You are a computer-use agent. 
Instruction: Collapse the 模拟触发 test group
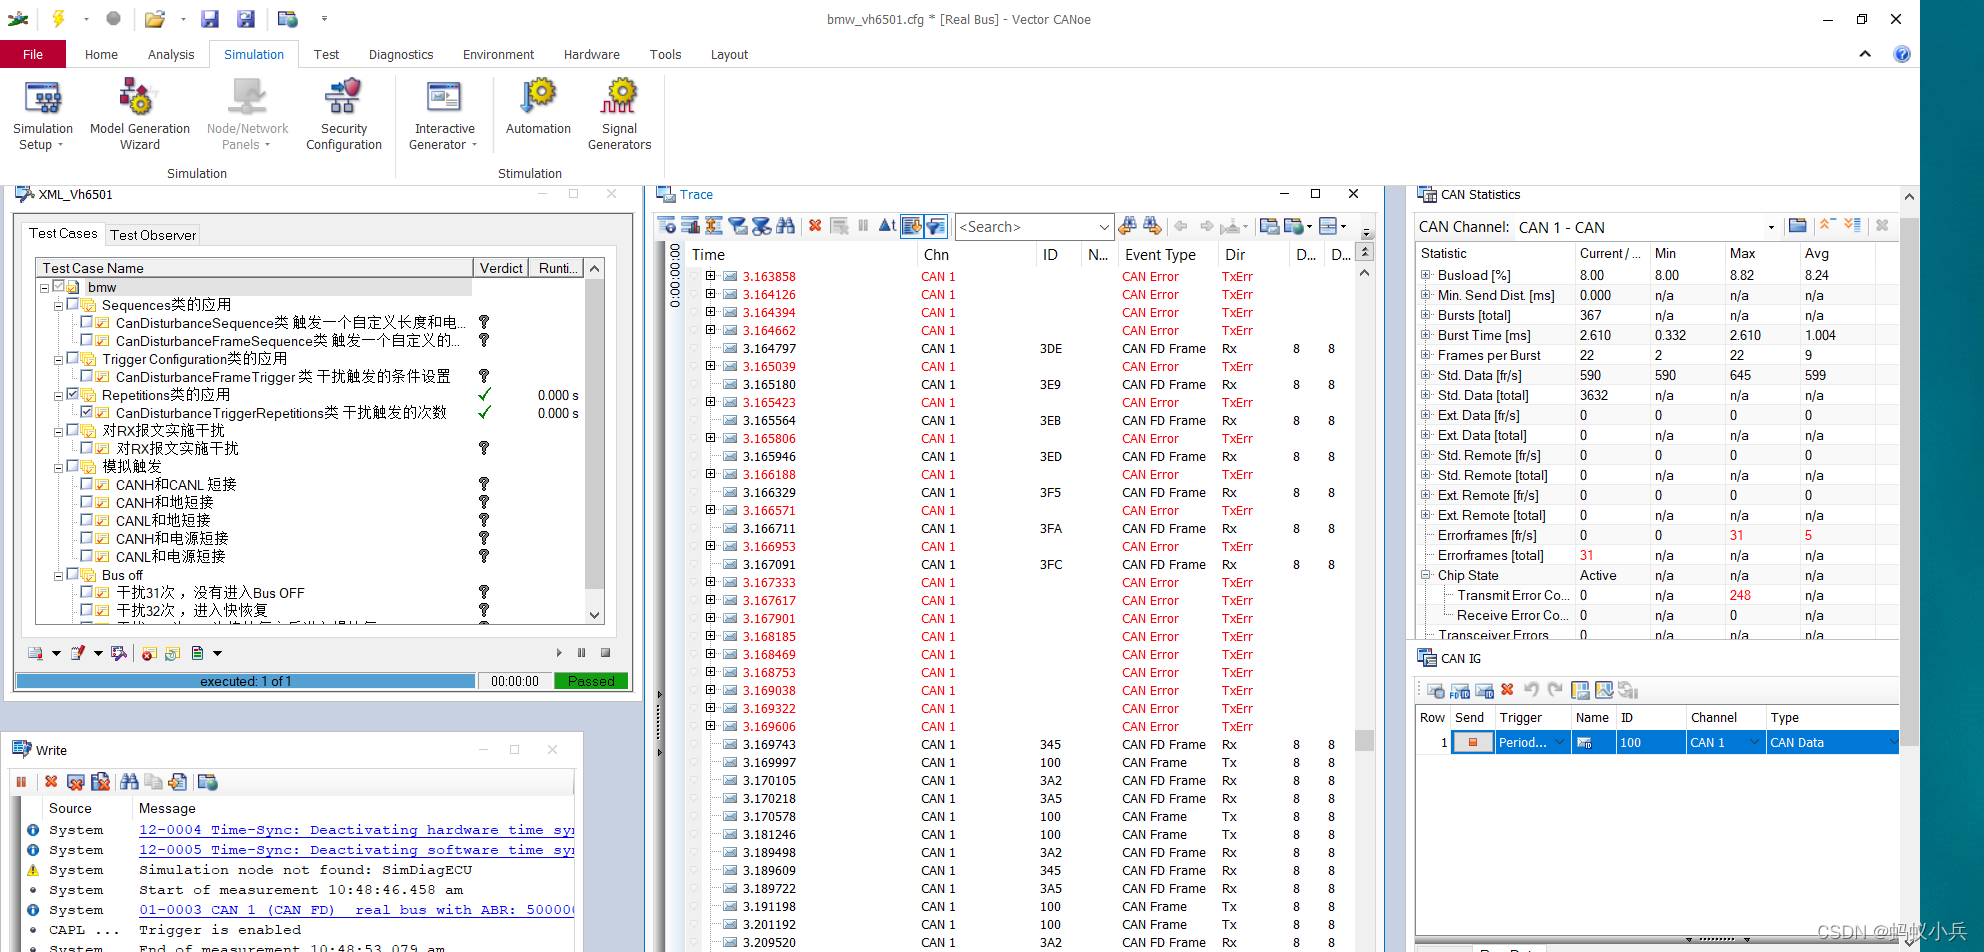coord(59,467)
